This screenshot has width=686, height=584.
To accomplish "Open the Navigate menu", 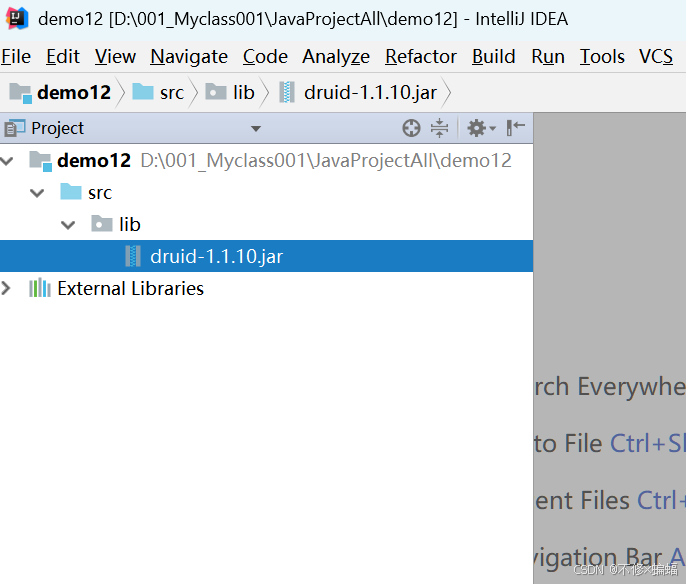I will 189,56.
